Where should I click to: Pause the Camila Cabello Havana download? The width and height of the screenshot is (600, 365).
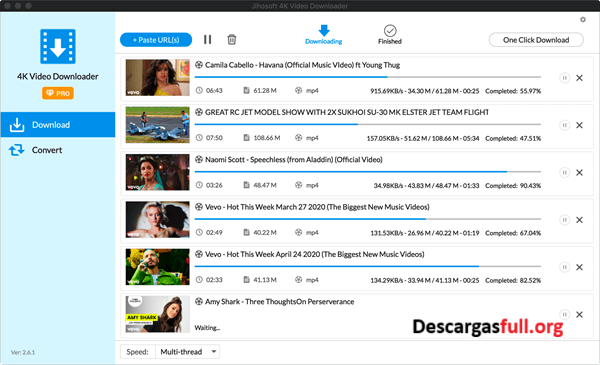(564, 78)
